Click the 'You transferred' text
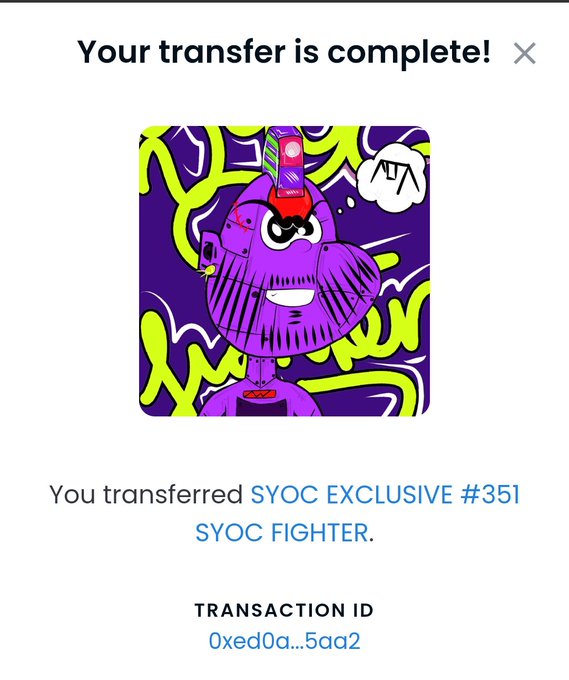569x680 pixels. [x=146, y=494]
